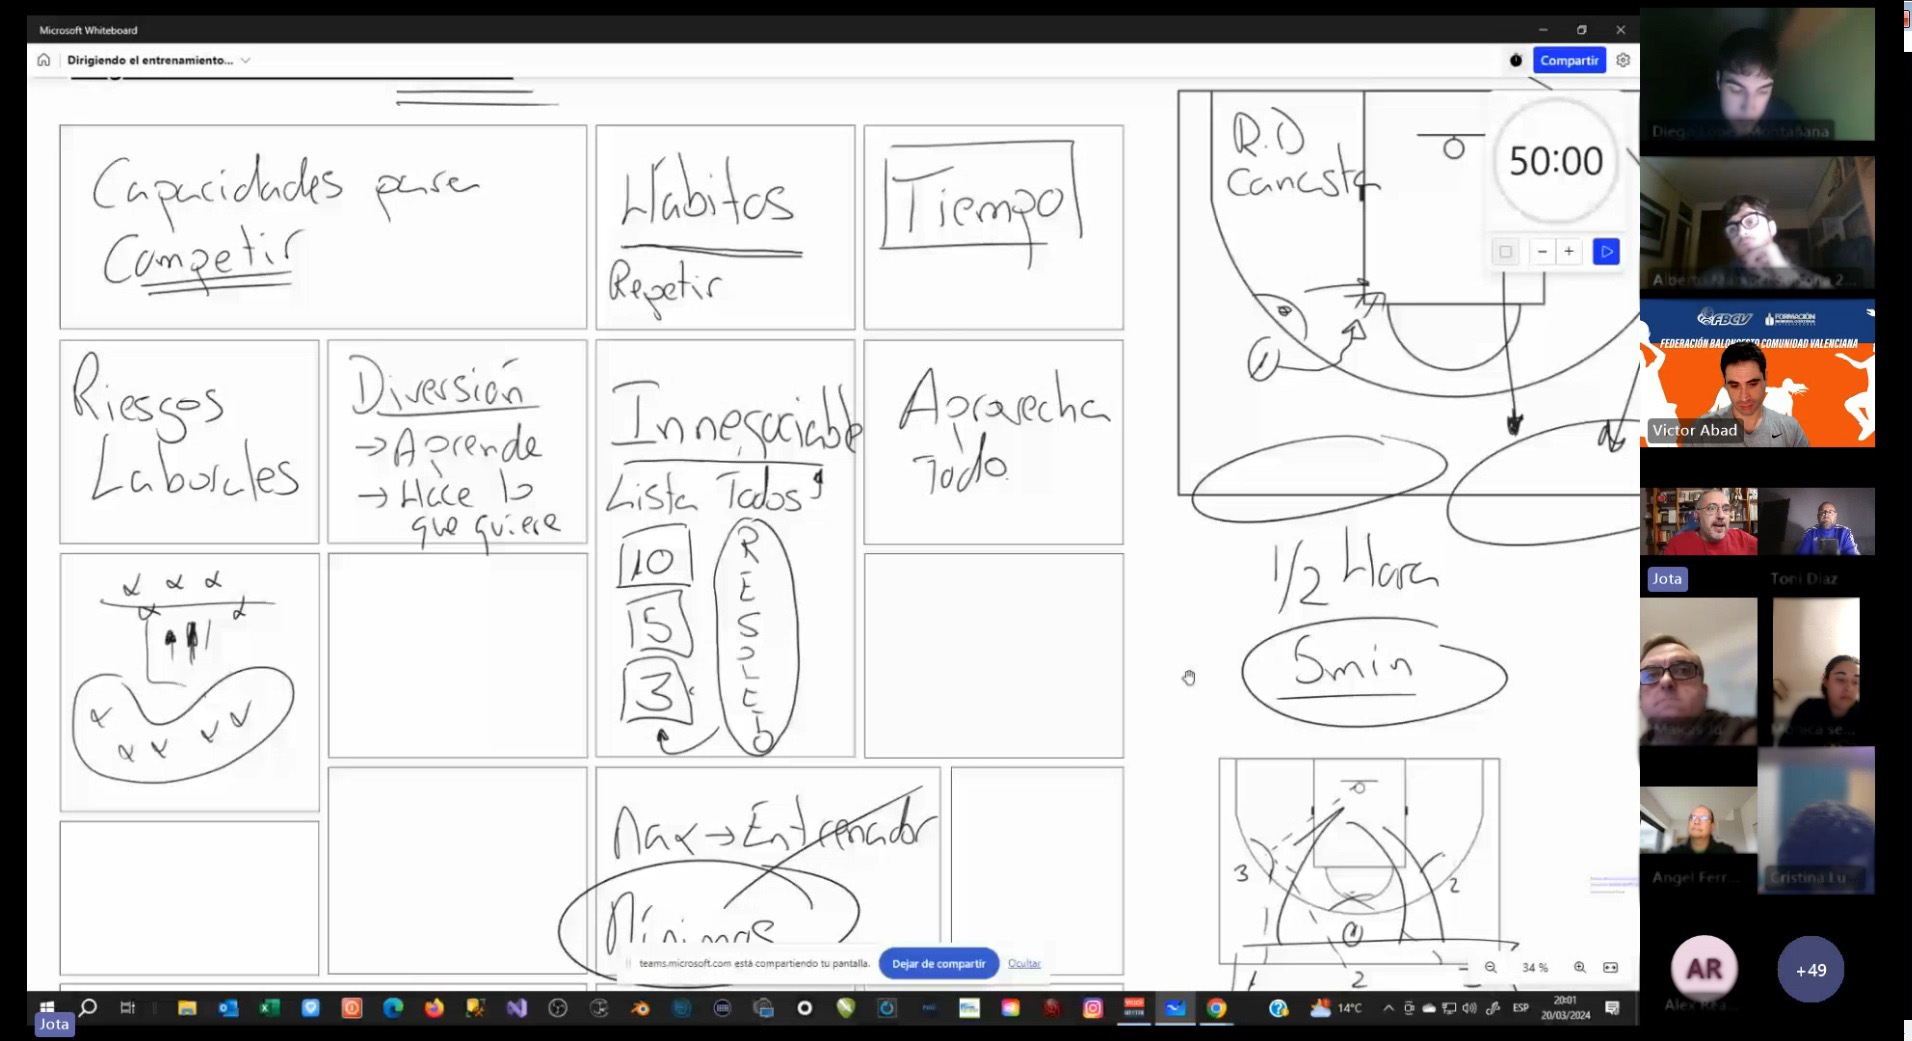
Task: Zoom out the whiteboard canvas
Action: [x=1490, y=967]
